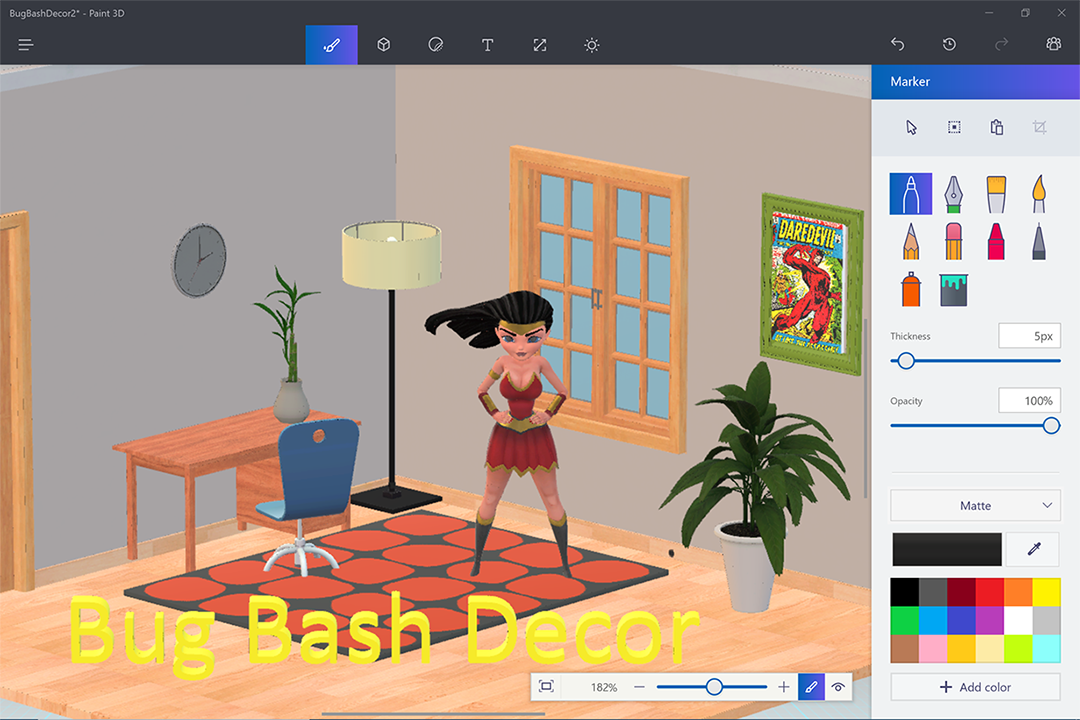Open the Text tool tab
Image resolution: width=1080 pixels, height=720 pixels.
[487, 45]
